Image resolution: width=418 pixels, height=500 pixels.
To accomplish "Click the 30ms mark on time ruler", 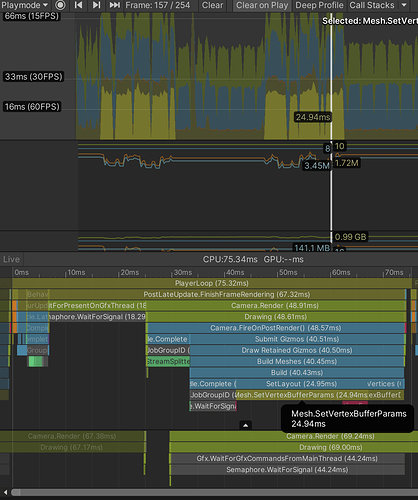I will tap(183, 272).
